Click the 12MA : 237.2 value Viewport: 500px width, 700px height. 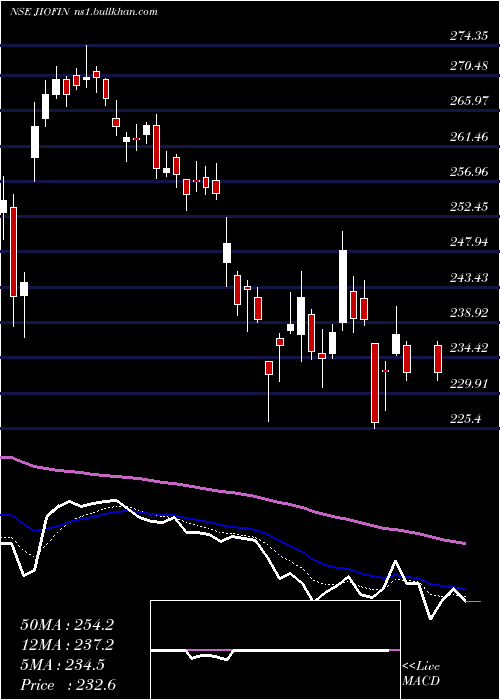coord(67,645)
